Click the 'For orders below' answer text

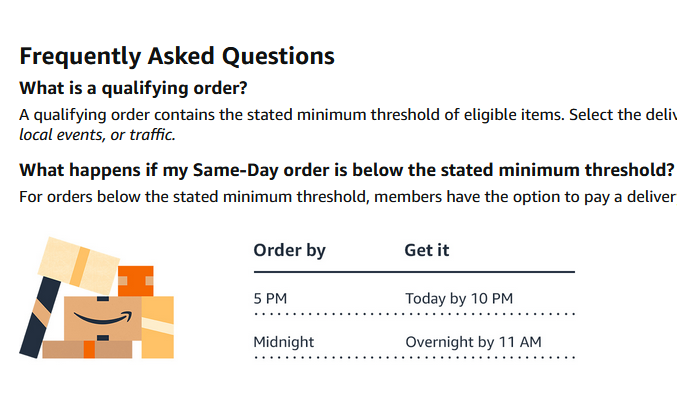[348, 197]
